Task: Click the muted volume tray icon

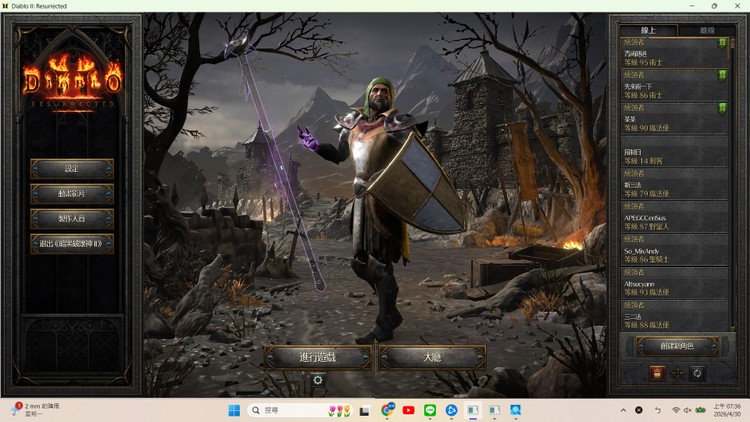Action: coord(688,410)
